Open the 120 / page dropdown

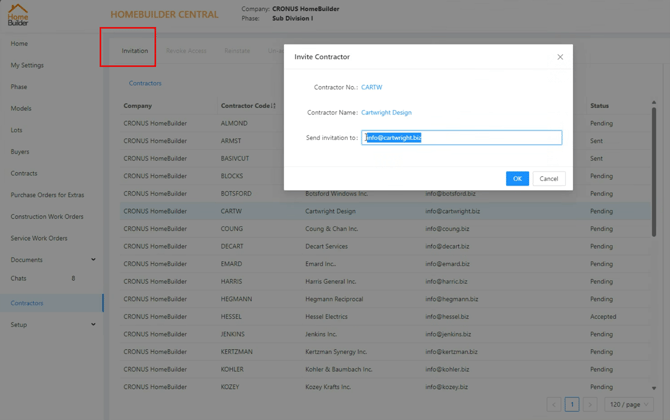[629, 404]
